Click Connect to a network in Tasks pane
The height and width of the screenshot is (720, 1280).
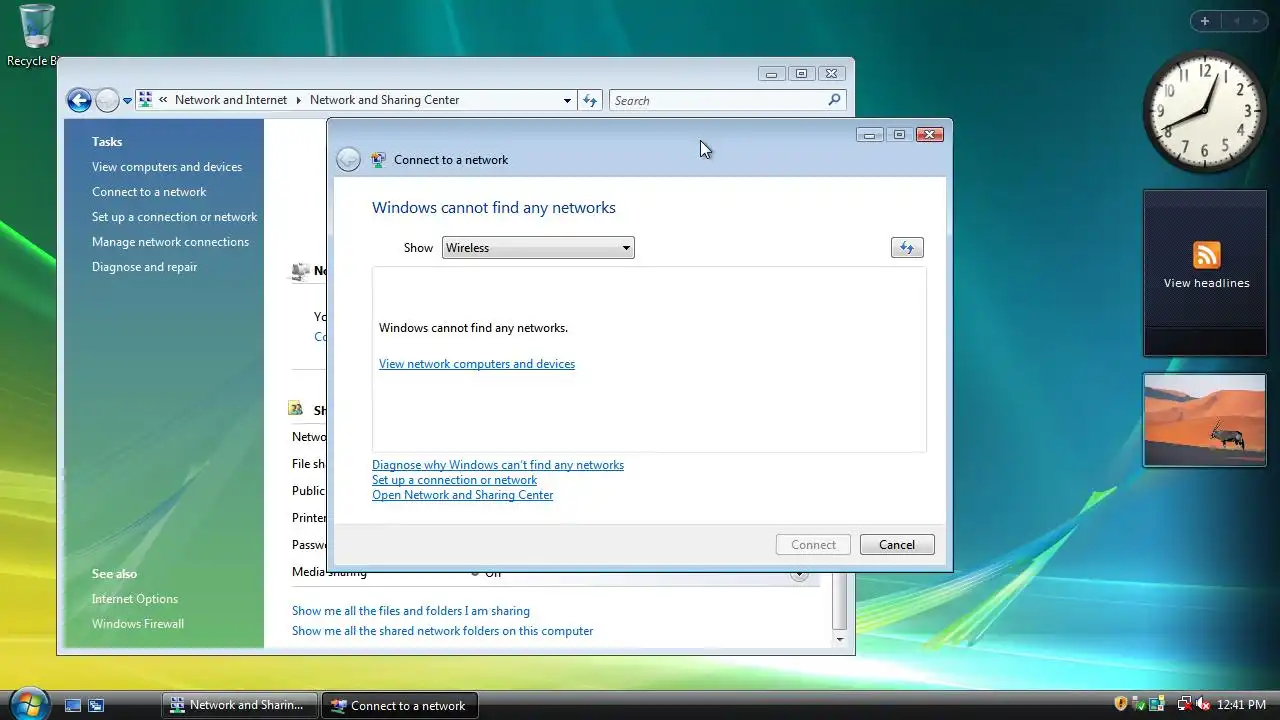149,192
